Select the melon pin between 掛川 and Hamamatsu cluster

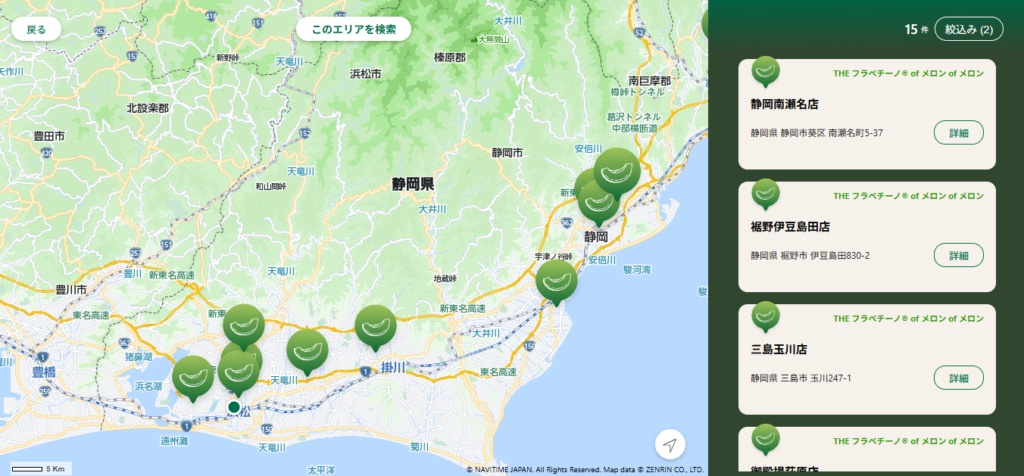click(307, 351)
